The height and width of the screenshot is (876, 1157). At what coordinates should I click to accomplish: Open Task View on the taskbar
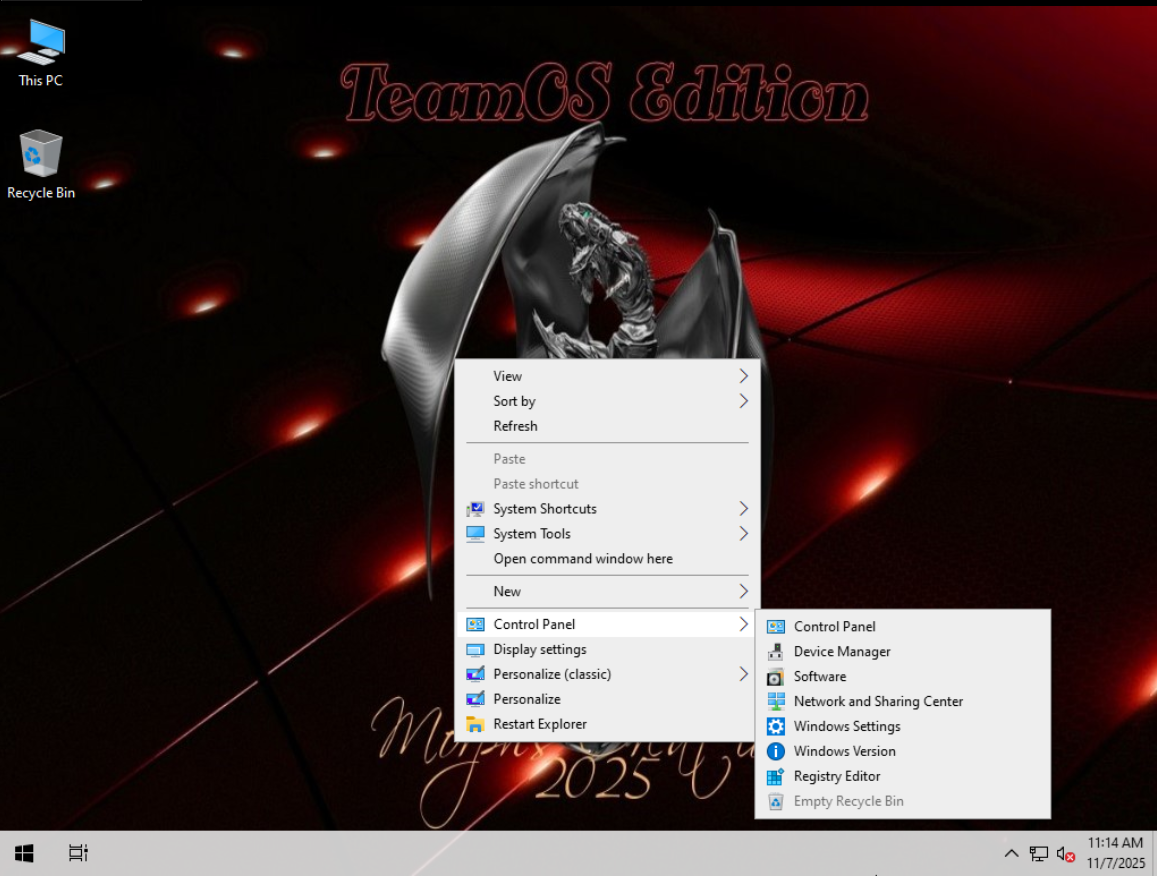coord(78,853)
